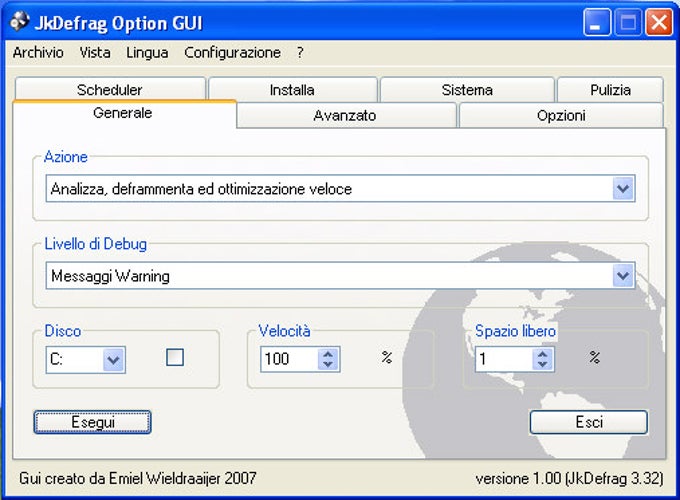This screenshot has width=680, height=500.
Task: Open the Archivio menu
Action: (x=38, y=52)
